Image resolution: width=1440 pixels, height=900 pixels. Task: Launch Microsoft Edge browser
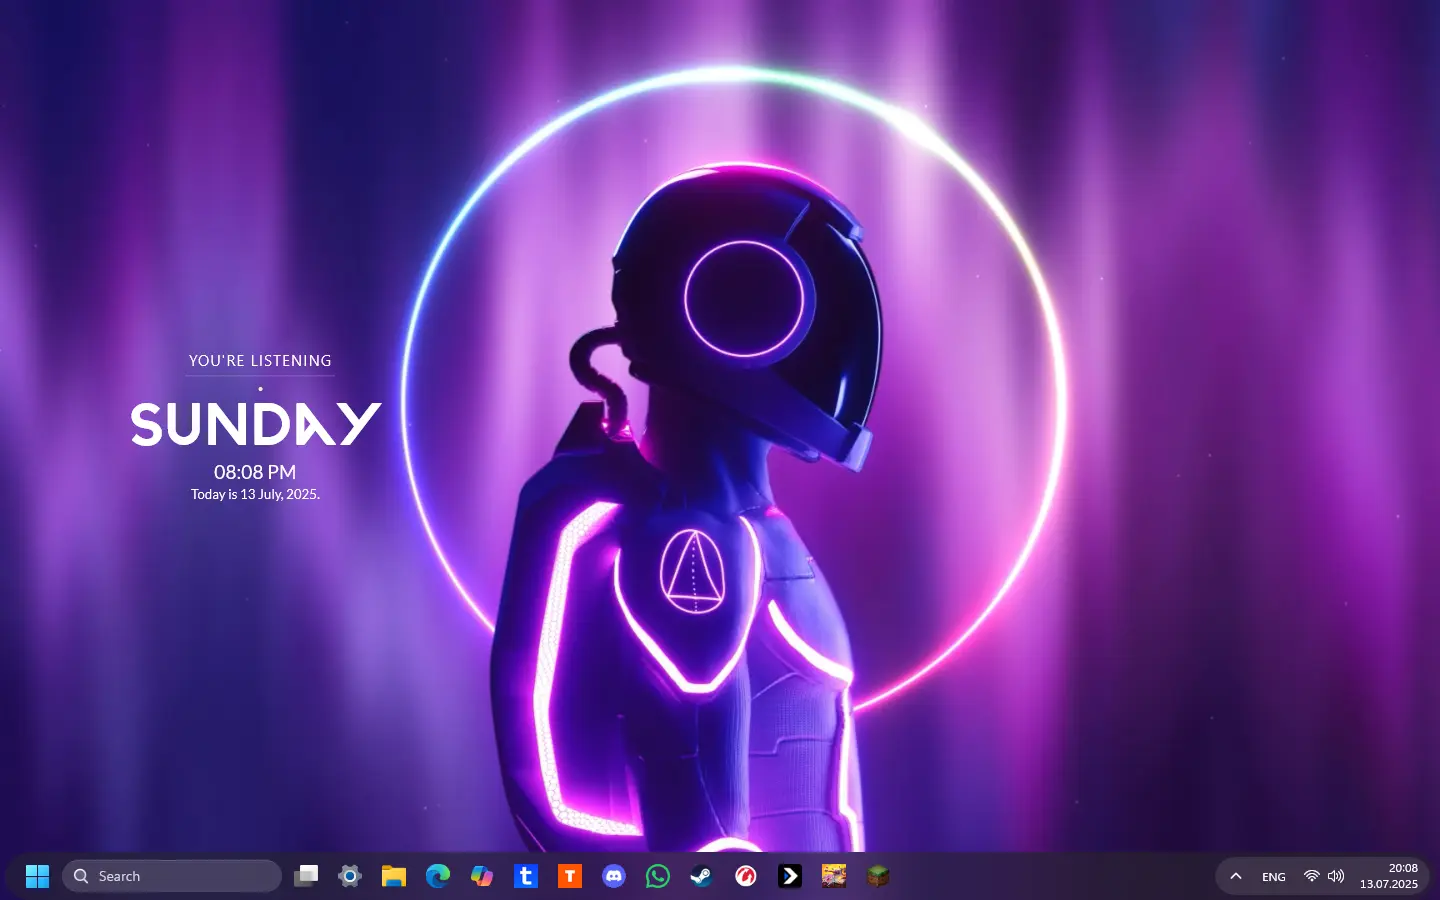tap(438, 876)
